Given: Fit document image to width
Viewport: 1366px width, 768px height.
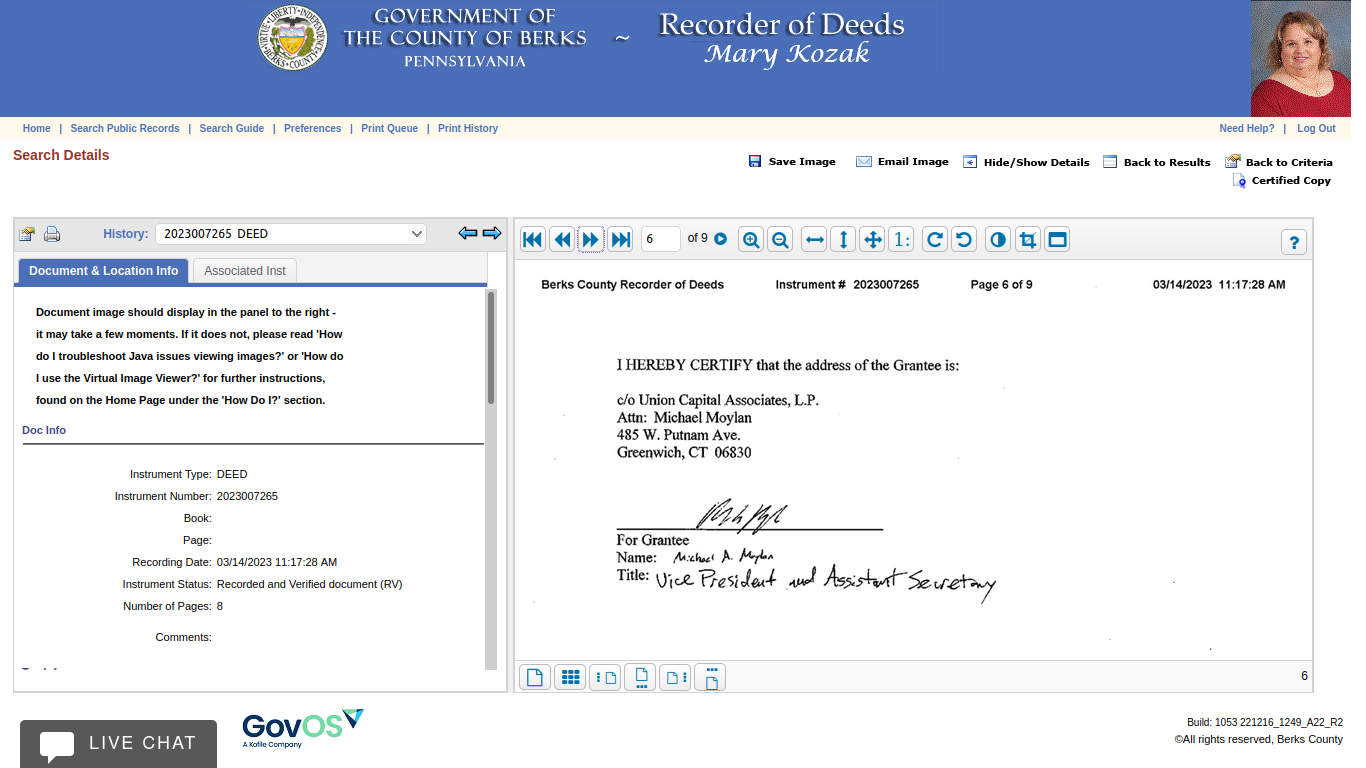Looking at the screenshot, I should tap(815, 239).
